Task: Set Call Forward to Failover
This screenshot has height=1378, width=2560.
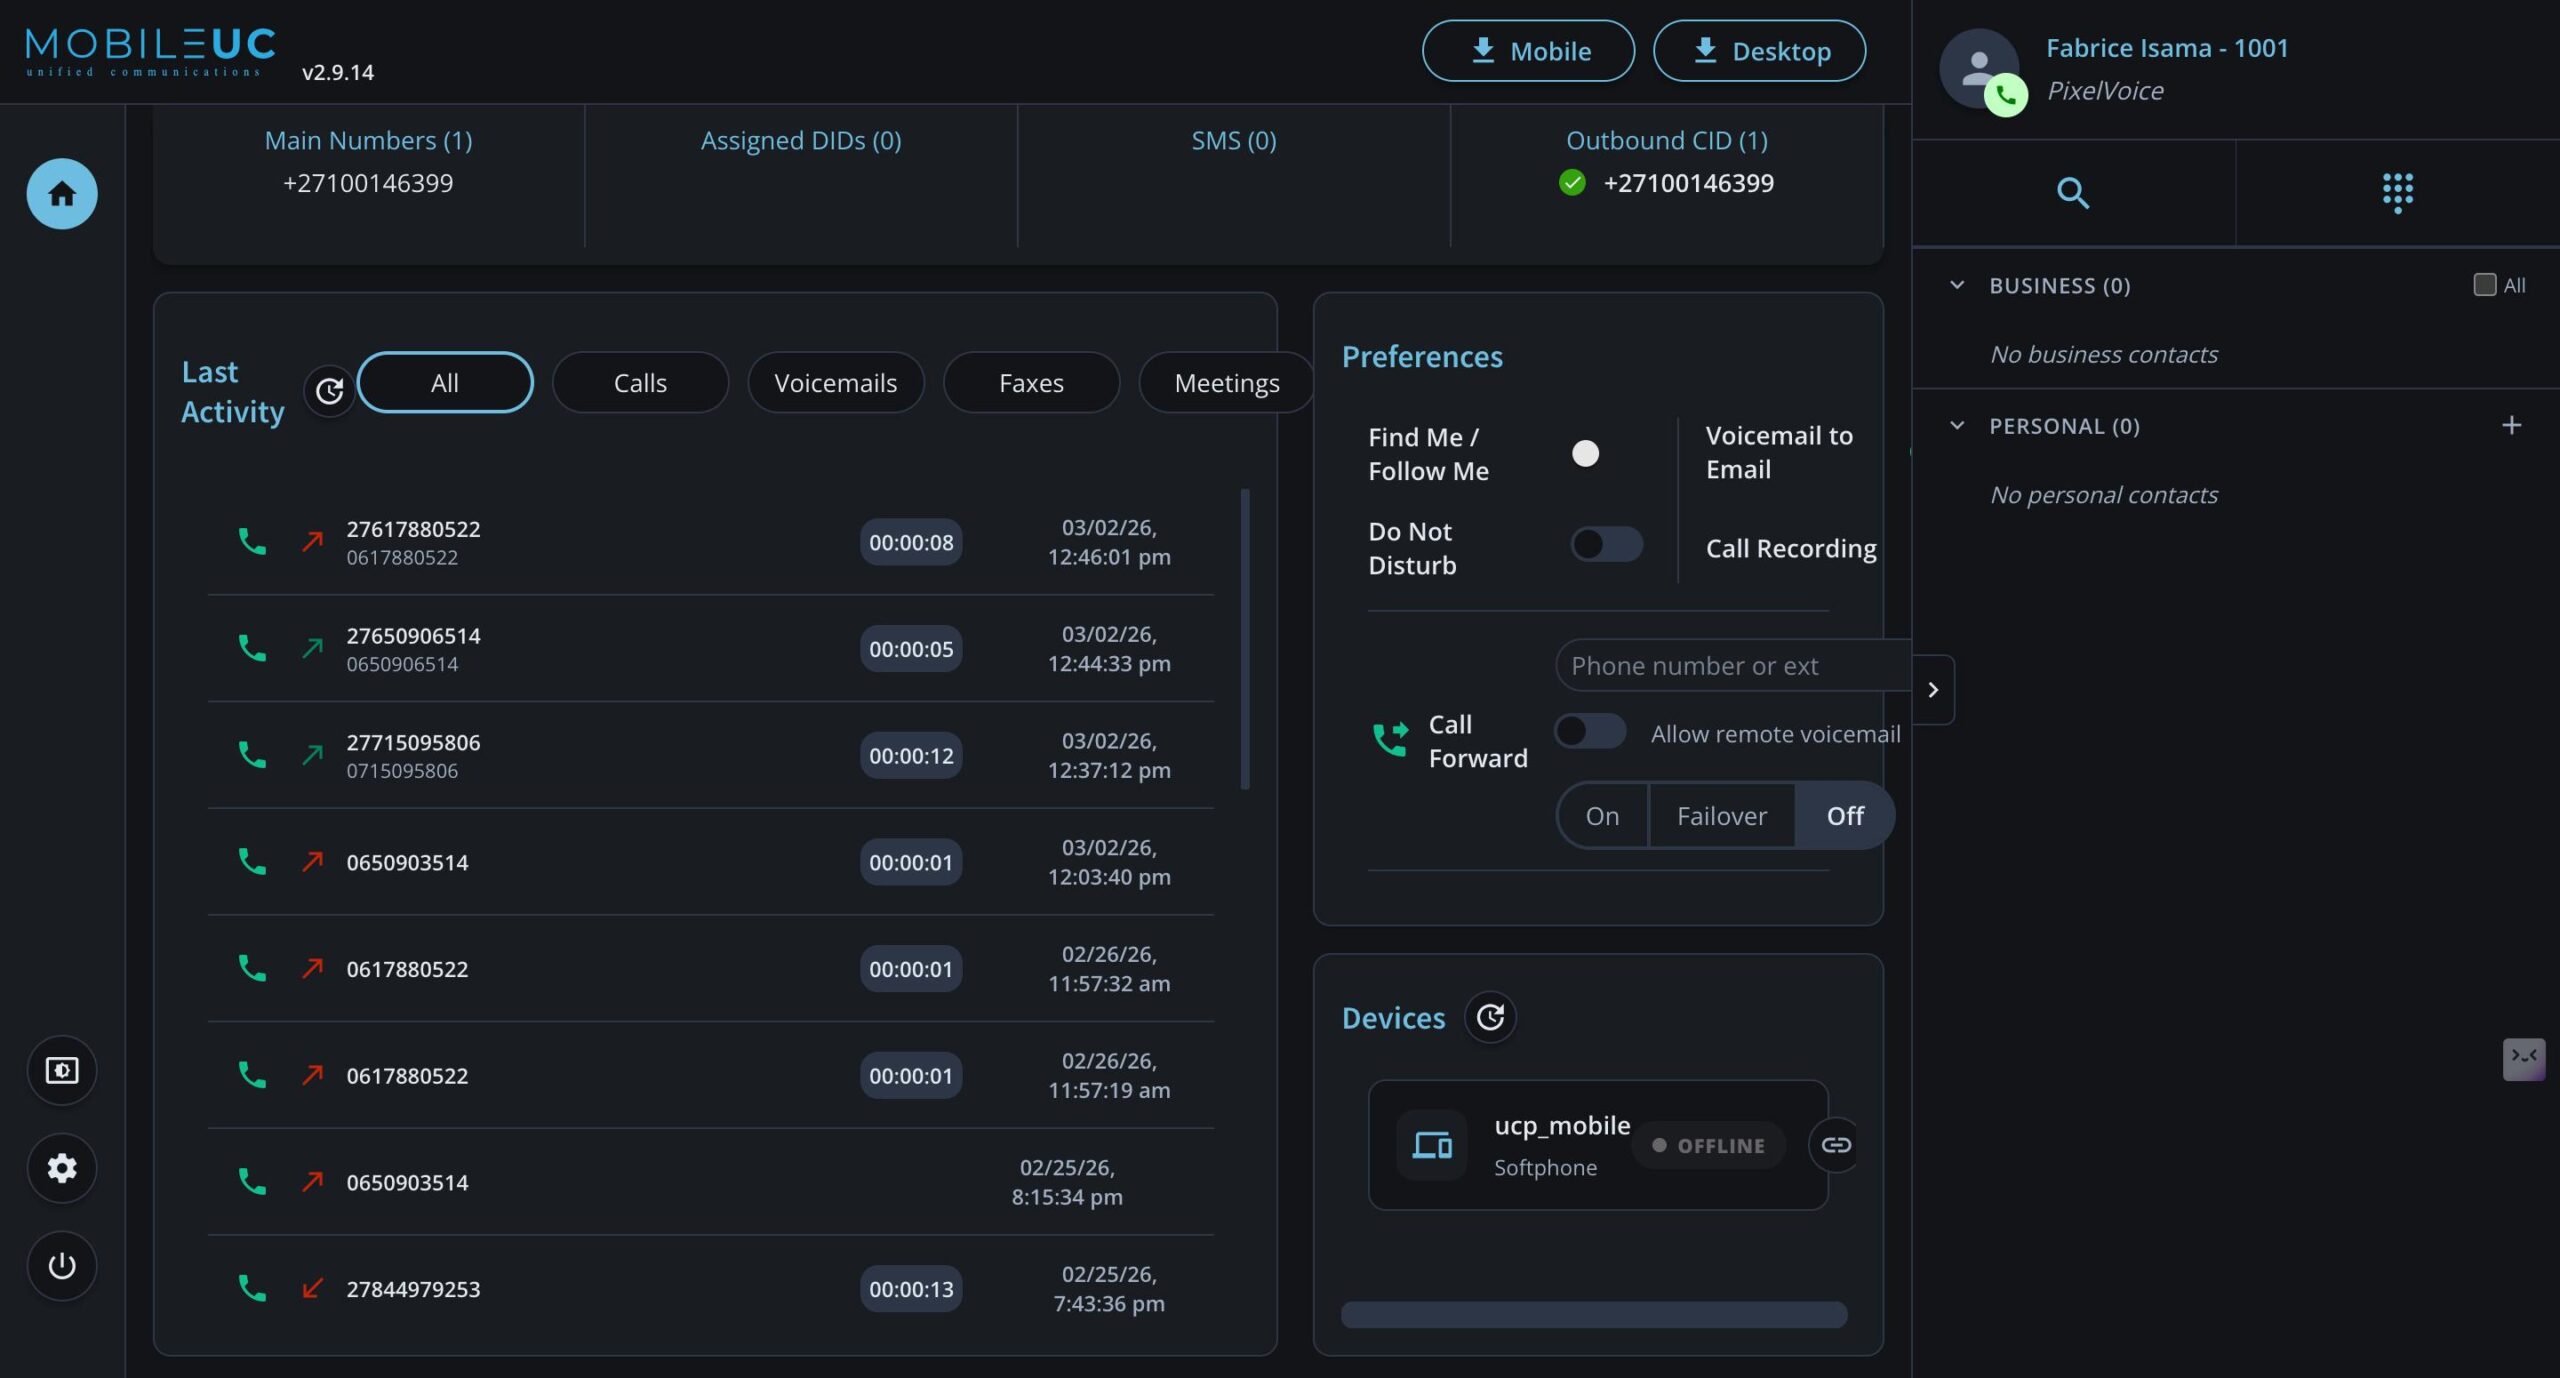Action: click(1721, 816)
